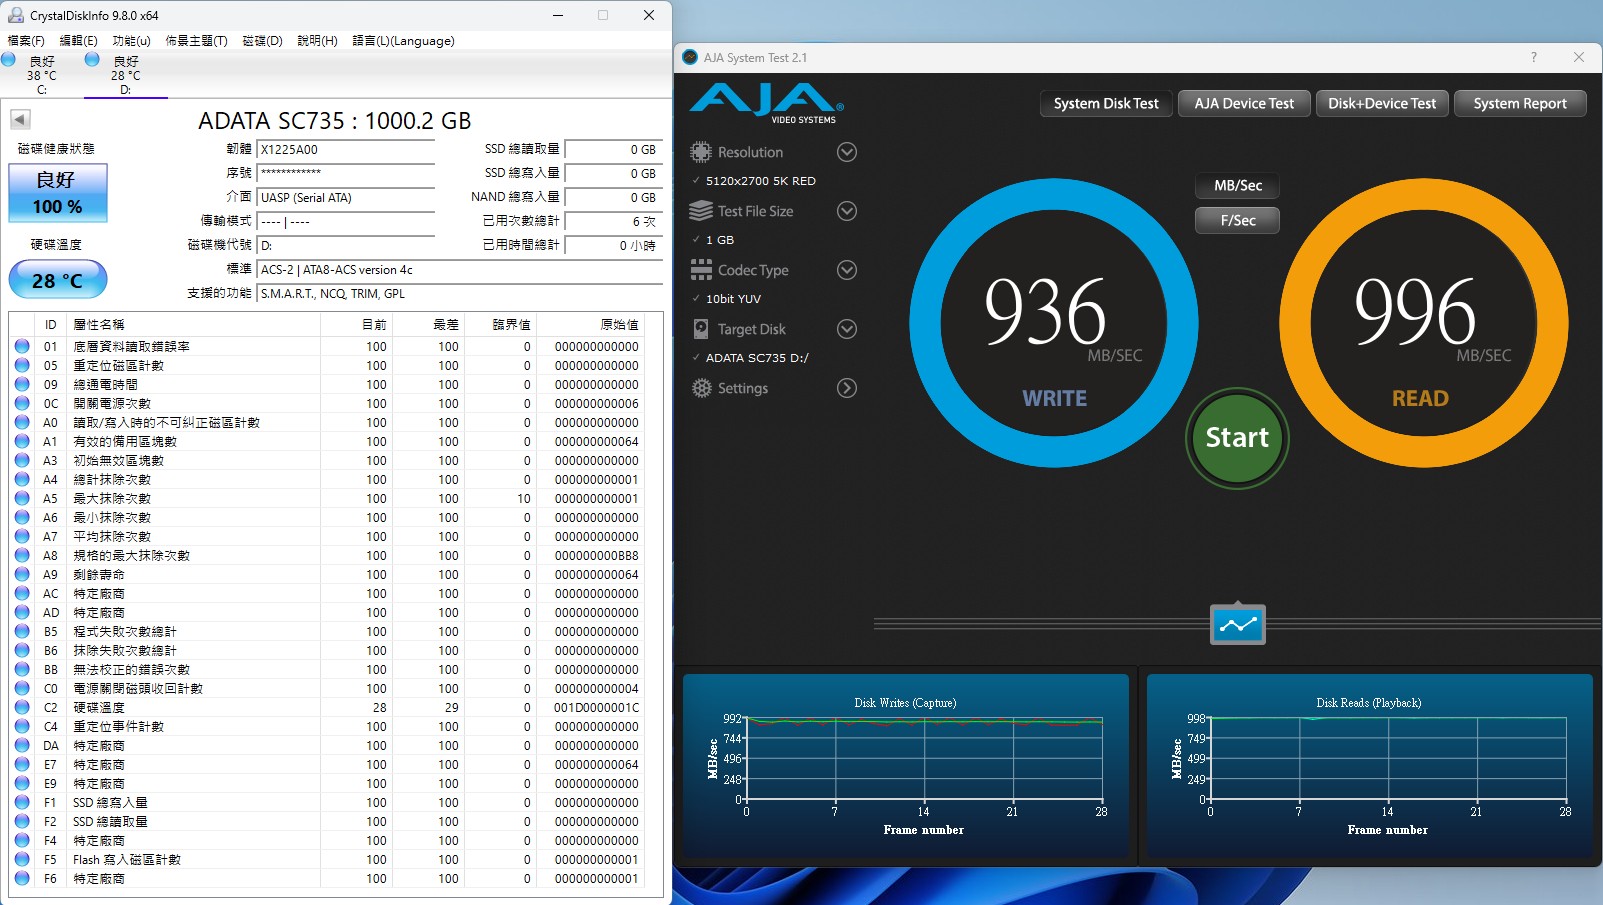
Task: Open the 磁碟(D) menu
Action: tap(263, 41)
